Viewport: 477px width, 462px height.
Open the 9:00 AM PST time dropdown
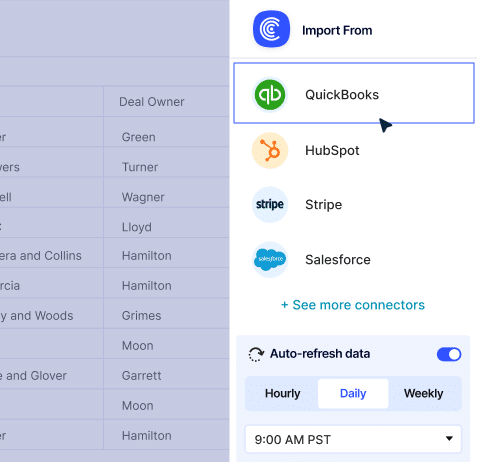pyautogui.click(x=353, y=439)
